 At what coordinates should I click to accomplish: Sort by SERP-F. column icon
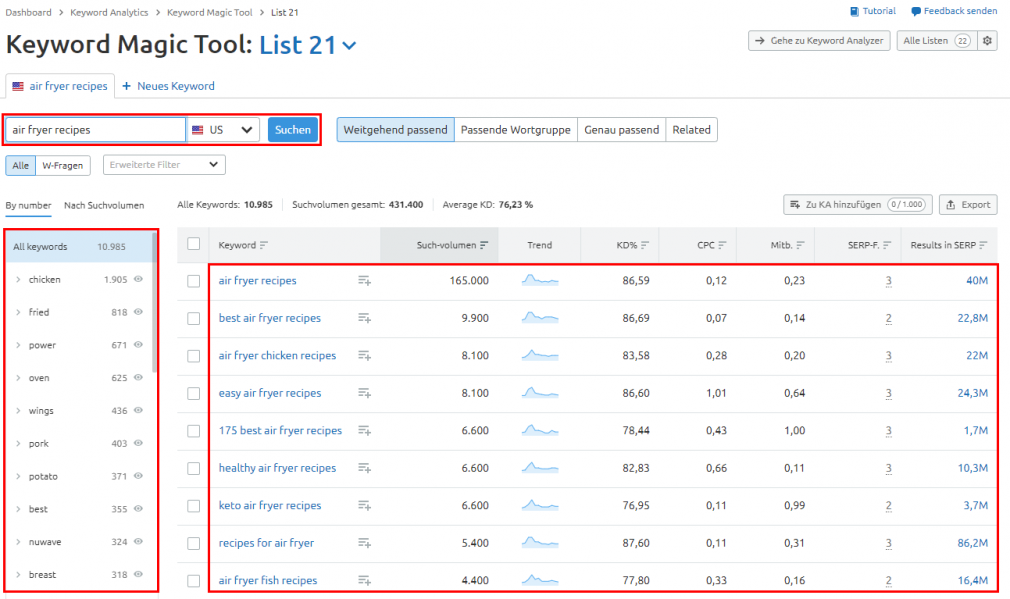pyautogui.click(x=887, y=245)
